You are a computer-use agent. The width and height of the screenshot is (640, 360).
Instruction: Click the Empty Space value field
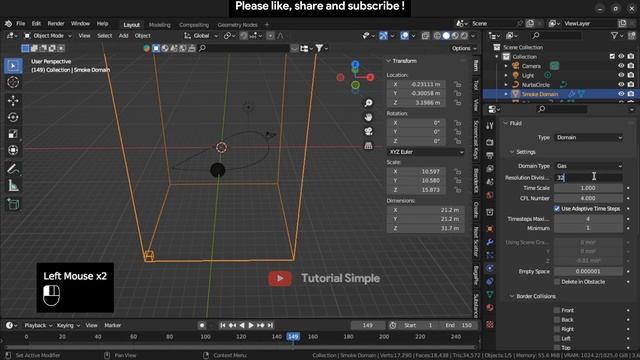point(588,271)
